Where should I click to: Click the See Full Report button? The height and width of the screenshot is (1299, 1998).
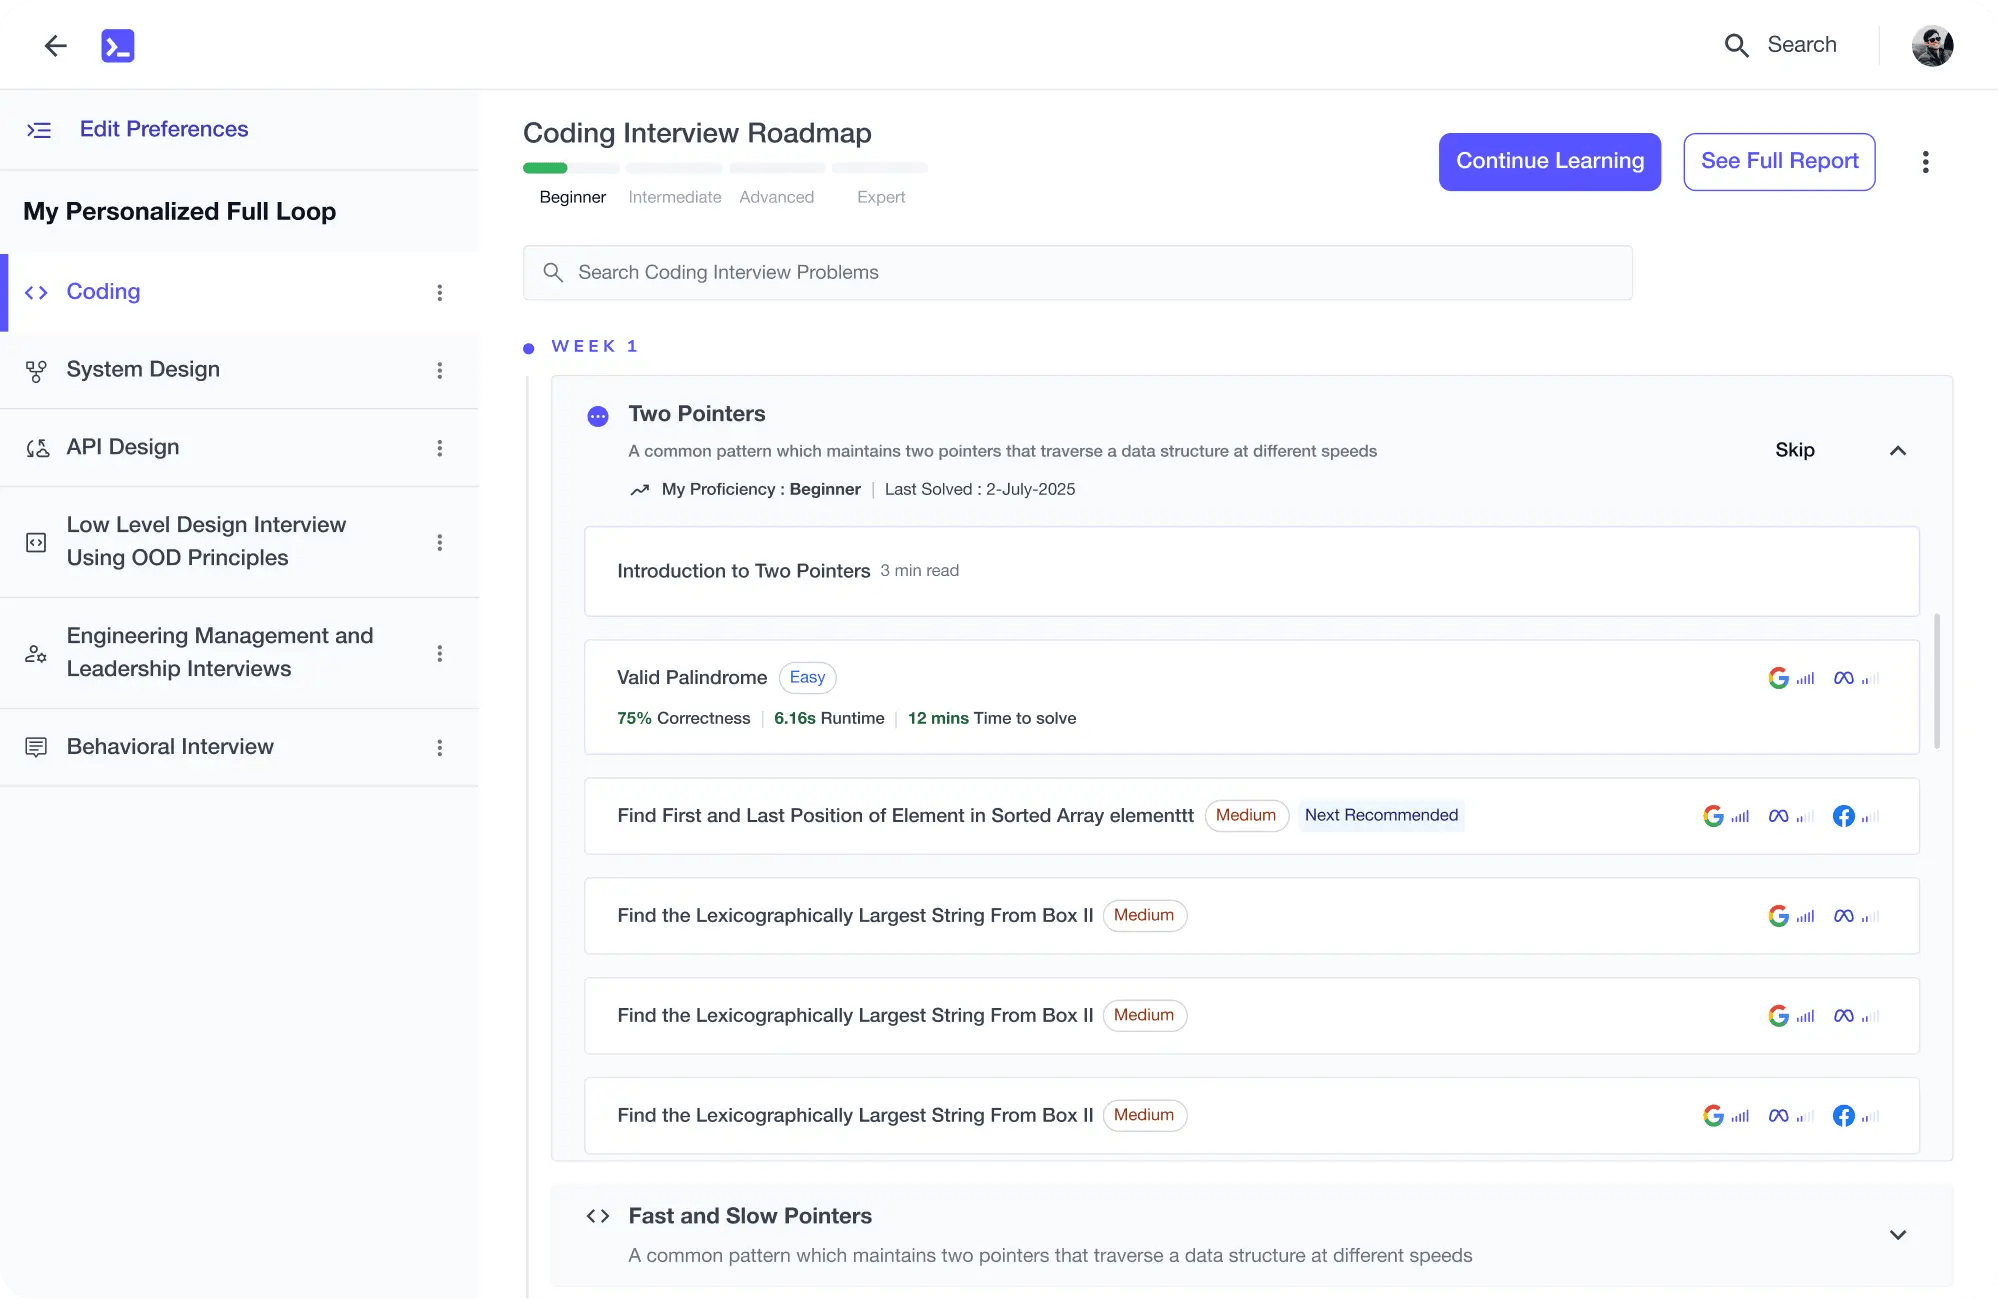point(1779,161)
